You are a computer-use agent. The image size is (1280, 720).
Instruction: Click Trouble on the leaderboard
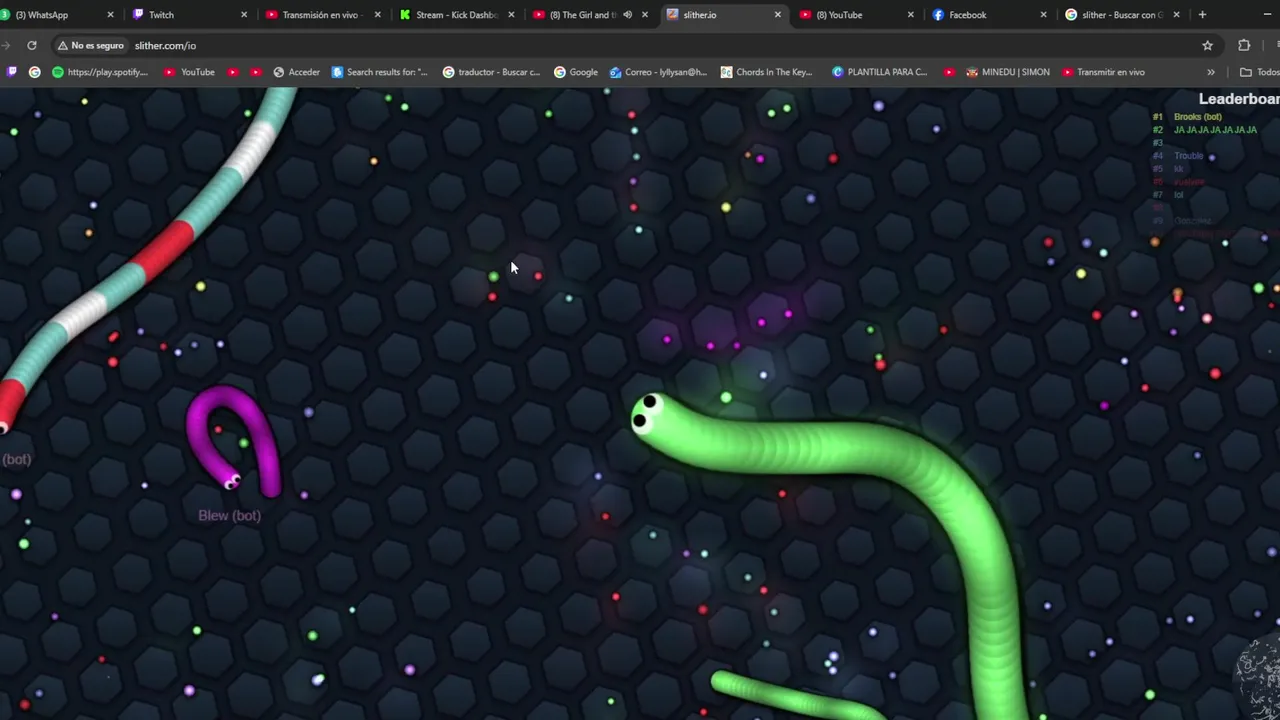pyautogui.click(x=1189, y=156)
